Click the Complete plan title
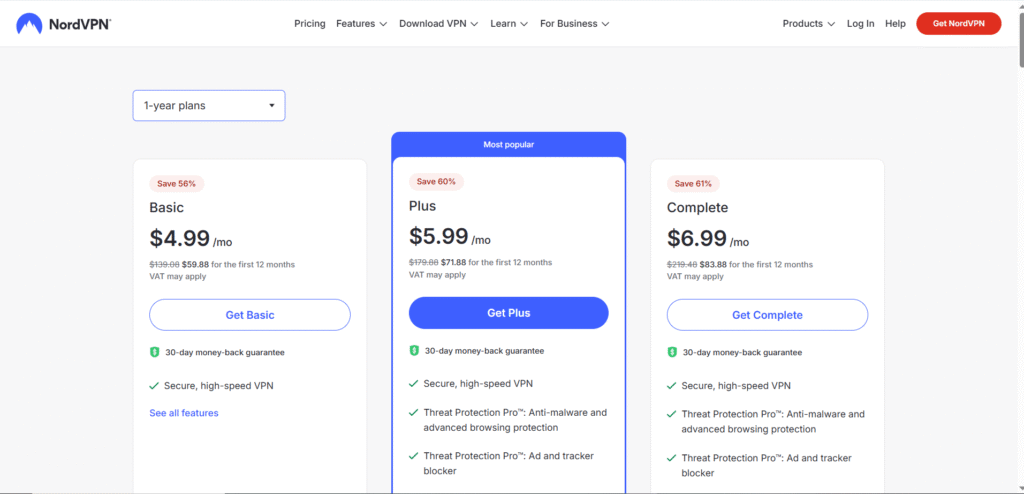The image size is (1024, 494). (x=697, y=208)
